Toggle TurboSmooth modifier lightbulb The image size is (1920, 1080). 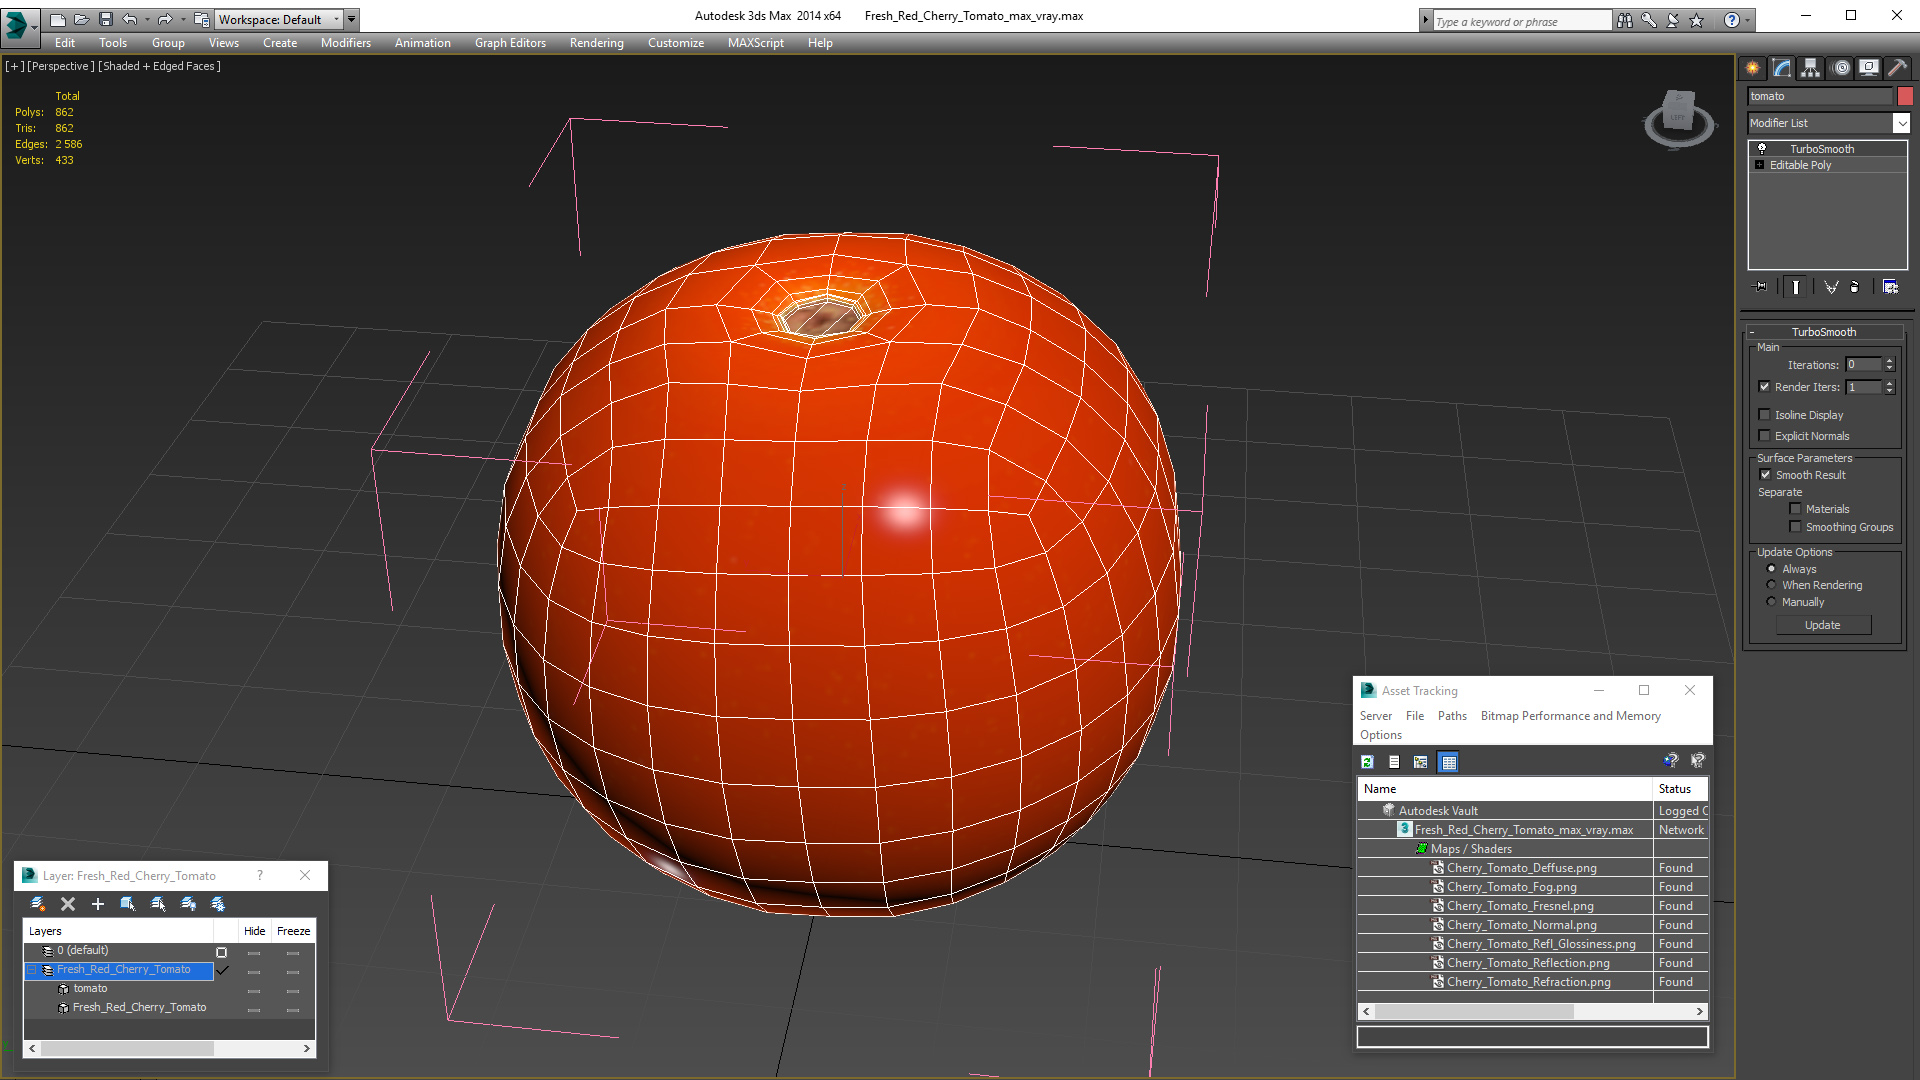coord(1762,149)
